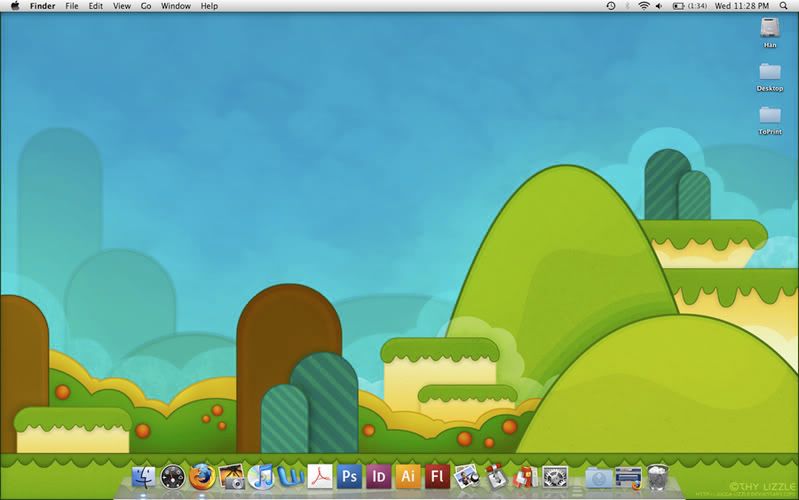Open the volume control in menu bar

click(659, 6)
